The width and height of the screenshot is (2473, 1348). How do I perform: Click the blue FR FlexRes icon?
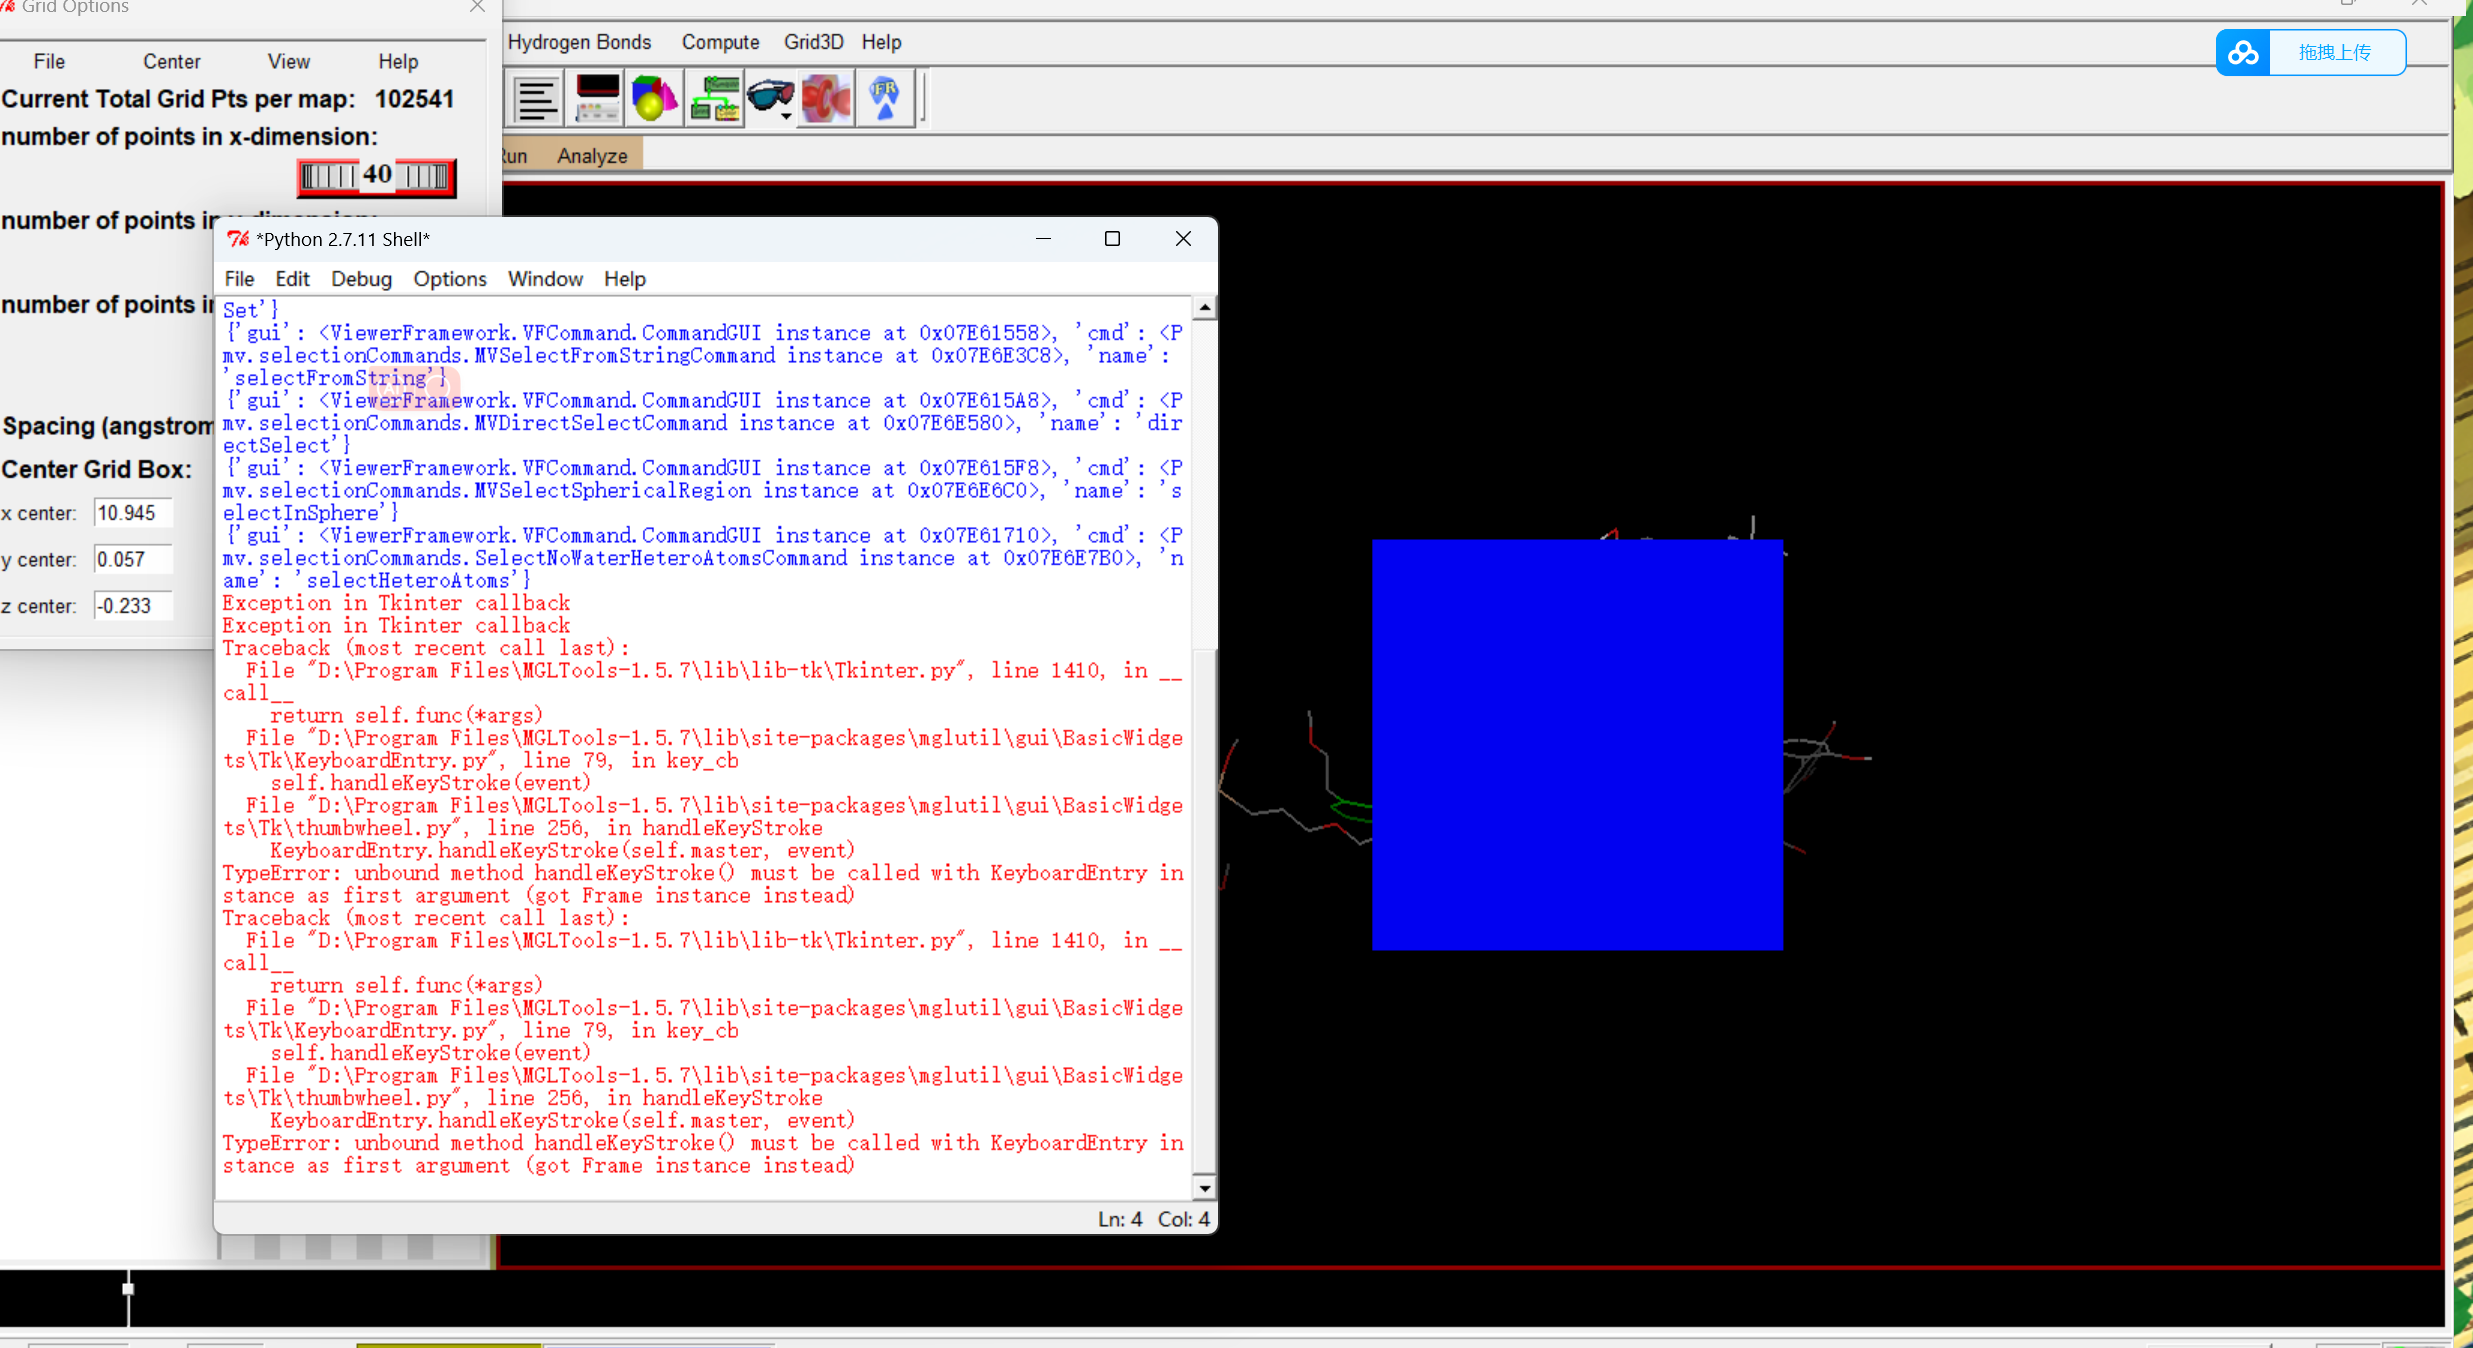[885, 99]
